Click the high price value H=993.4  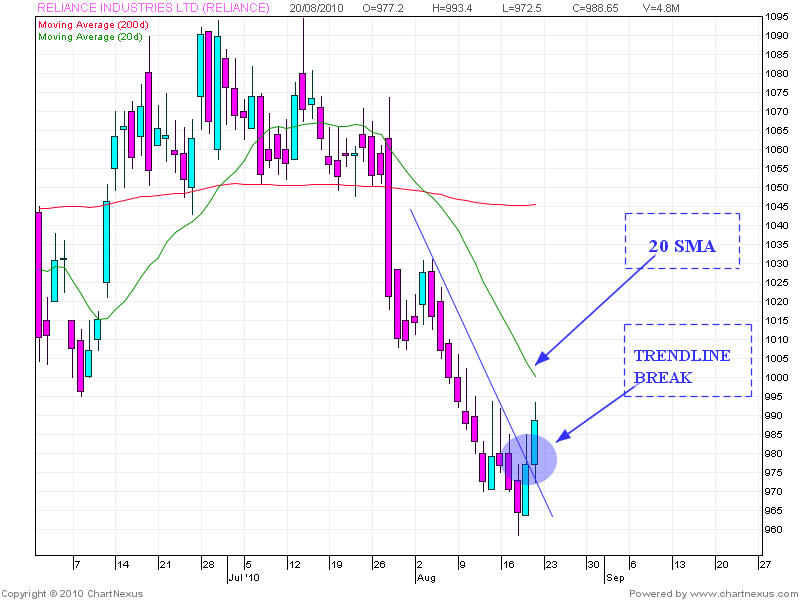point(452,8)
